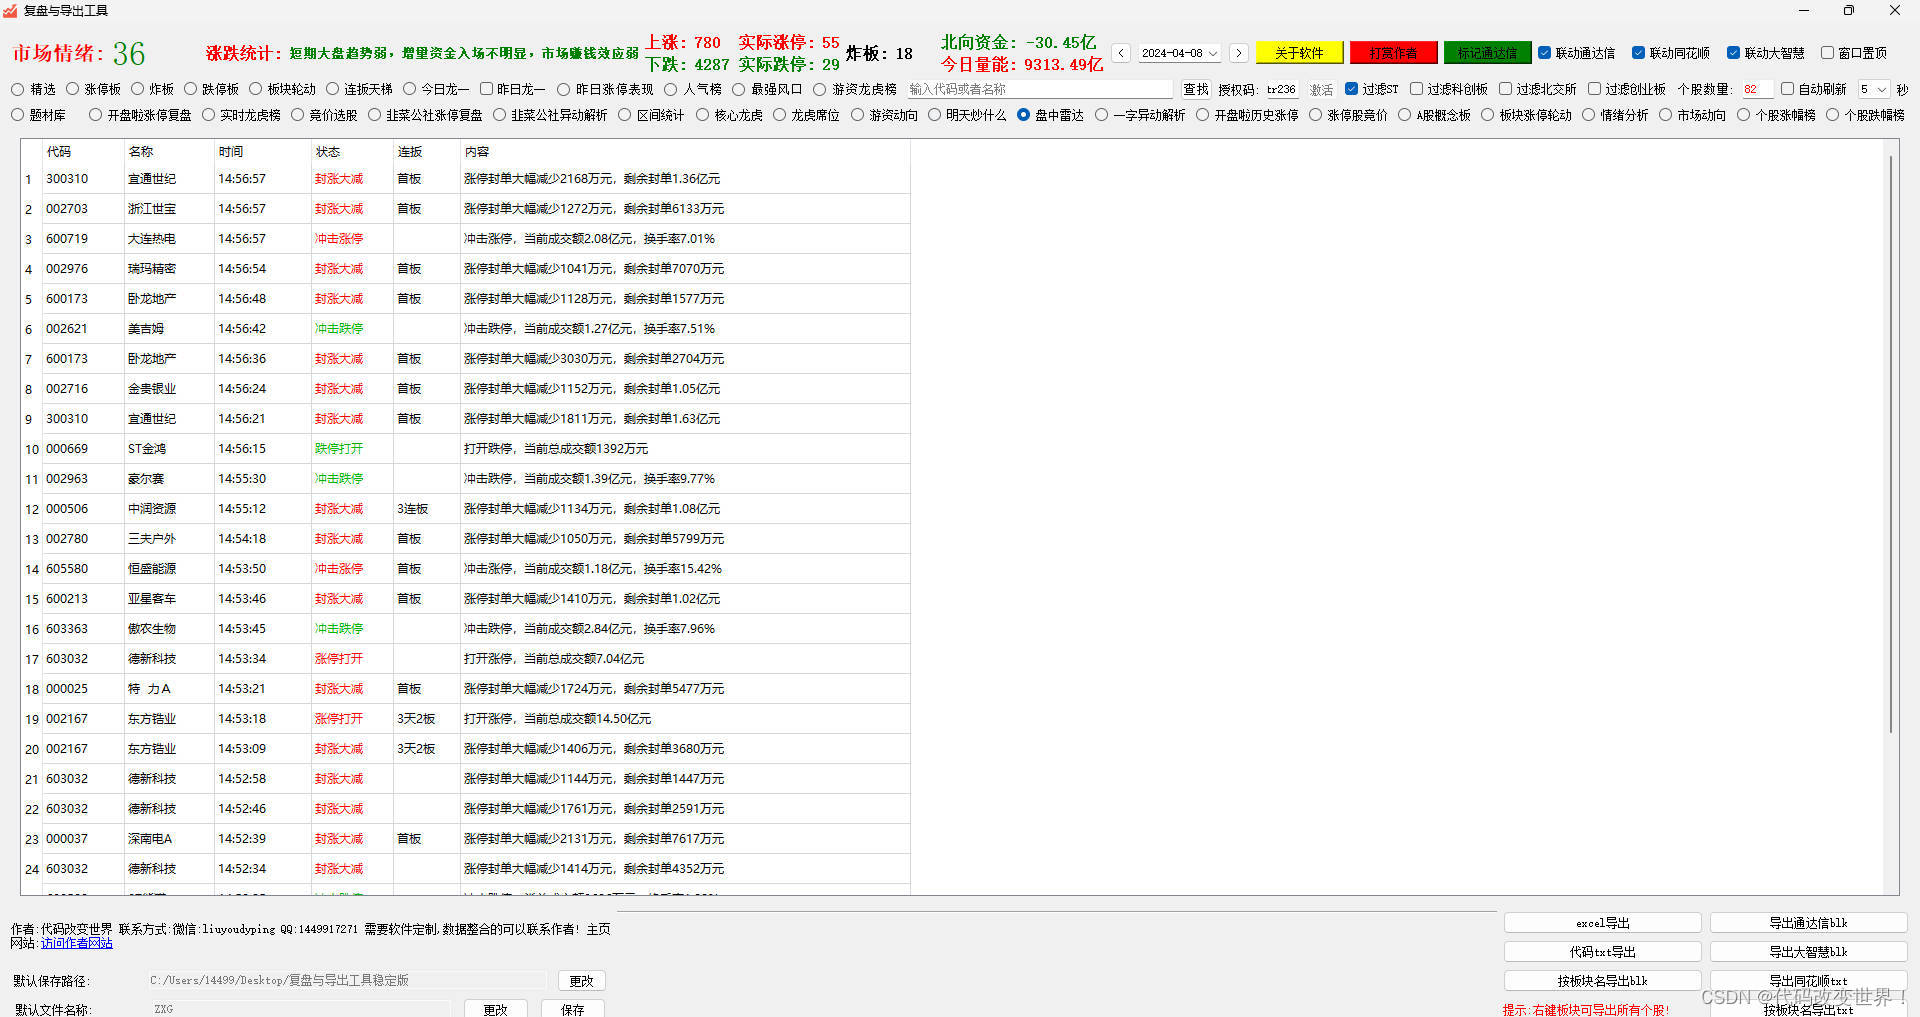Select the 开盘啦涨停复盘 radio option
This screenshot has height=1017, width=1920.
coord(95,115)
